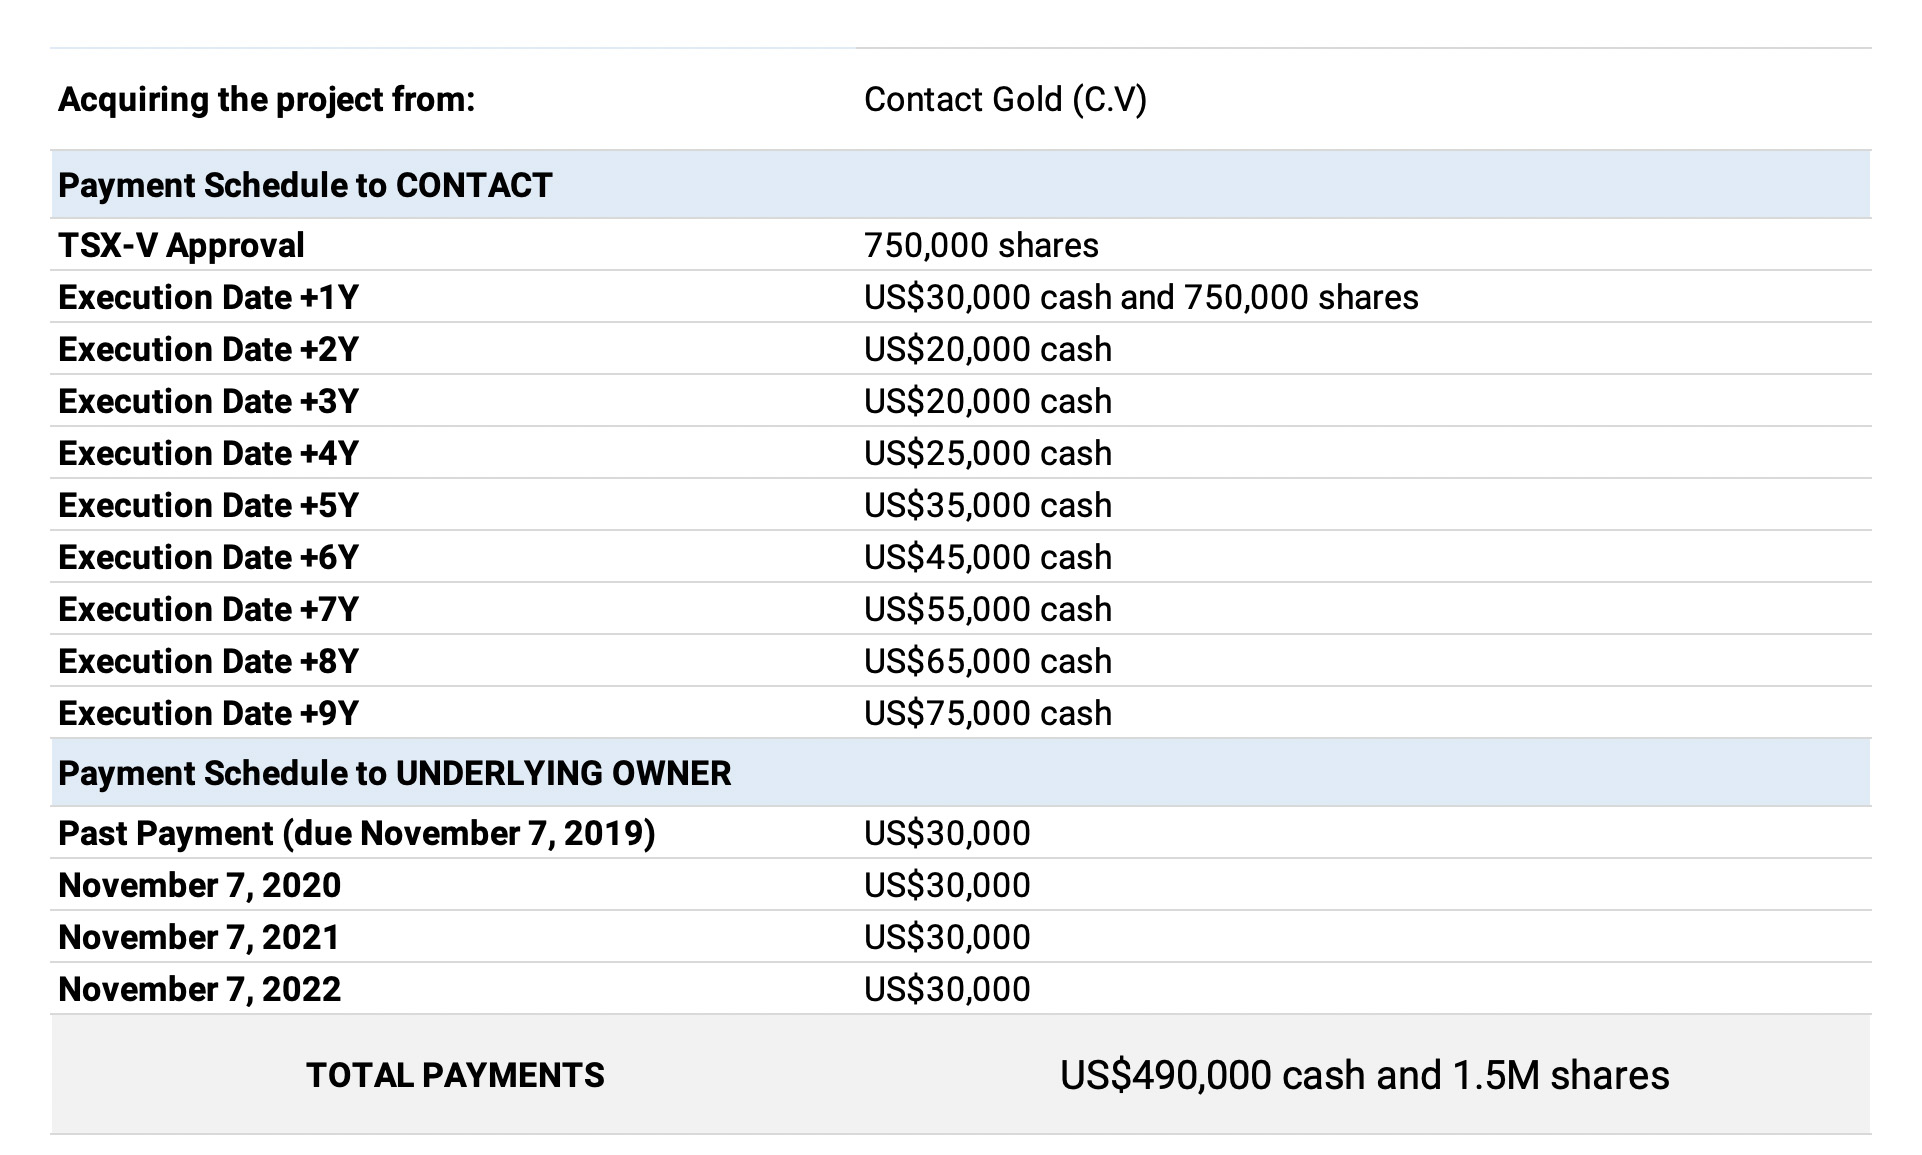The width and height of the screenshot is (1922, 1155).
Task: Click the 'November 7, 2021' row label
Action: point(199,938)
